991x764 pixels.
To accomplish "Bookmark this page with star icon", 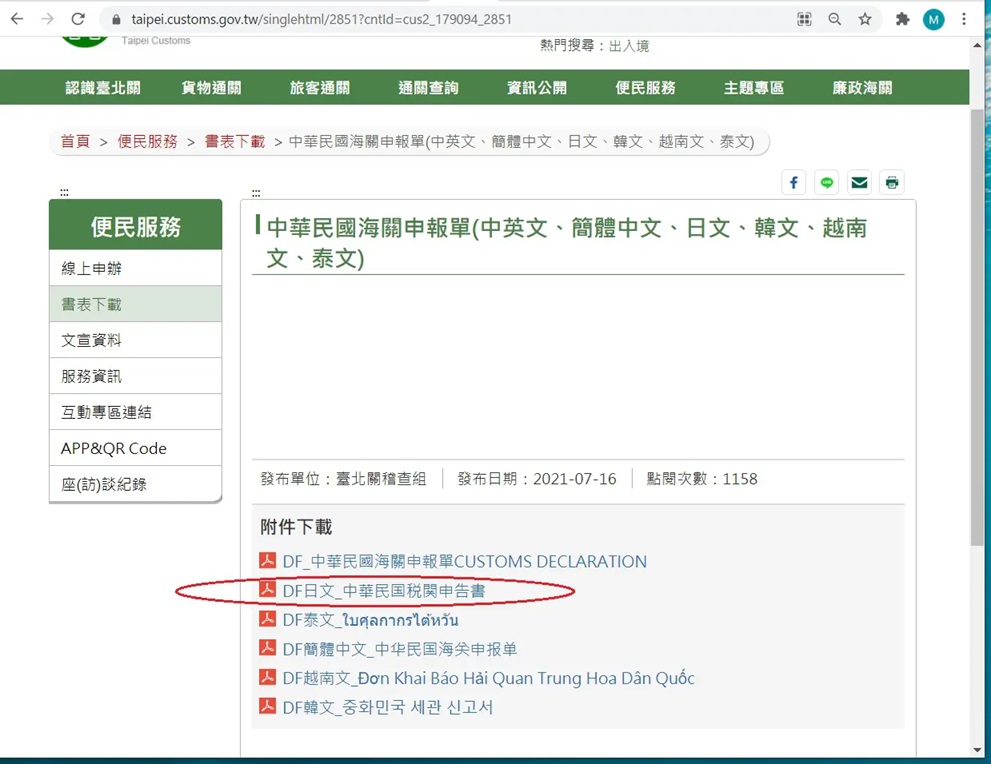I will click(865, 19).
